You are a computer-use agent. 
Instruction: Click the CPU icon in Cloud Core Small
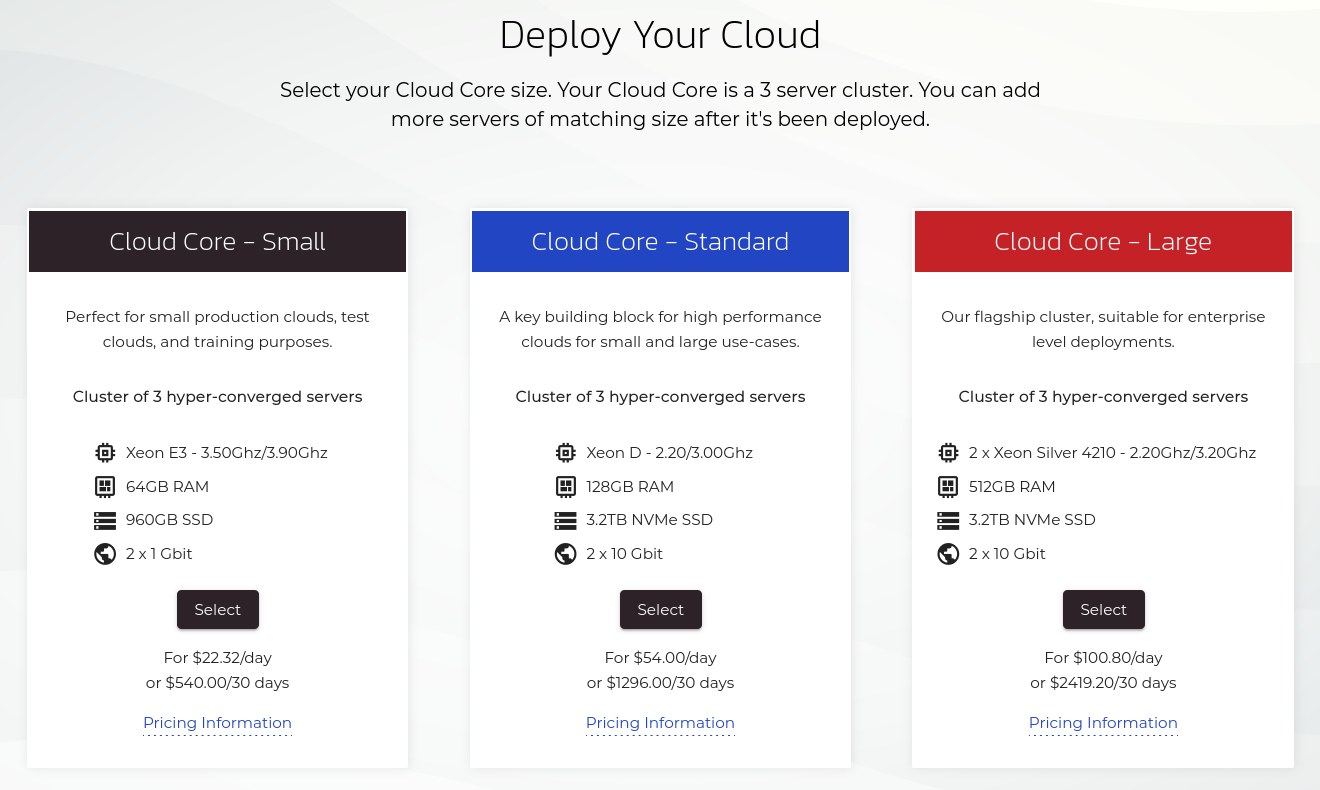pos(105,453)
